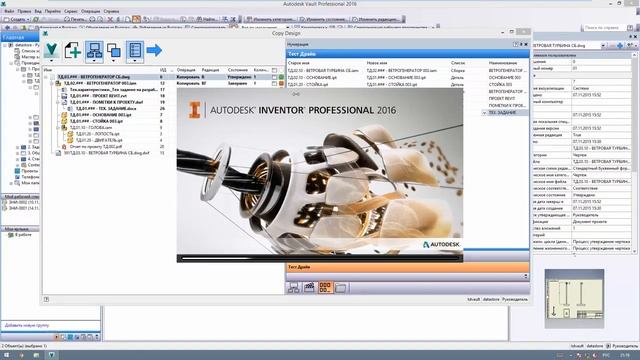Click the file explorer icon on the taskbar
Screen dimensions: 640x360
[36, 355]
